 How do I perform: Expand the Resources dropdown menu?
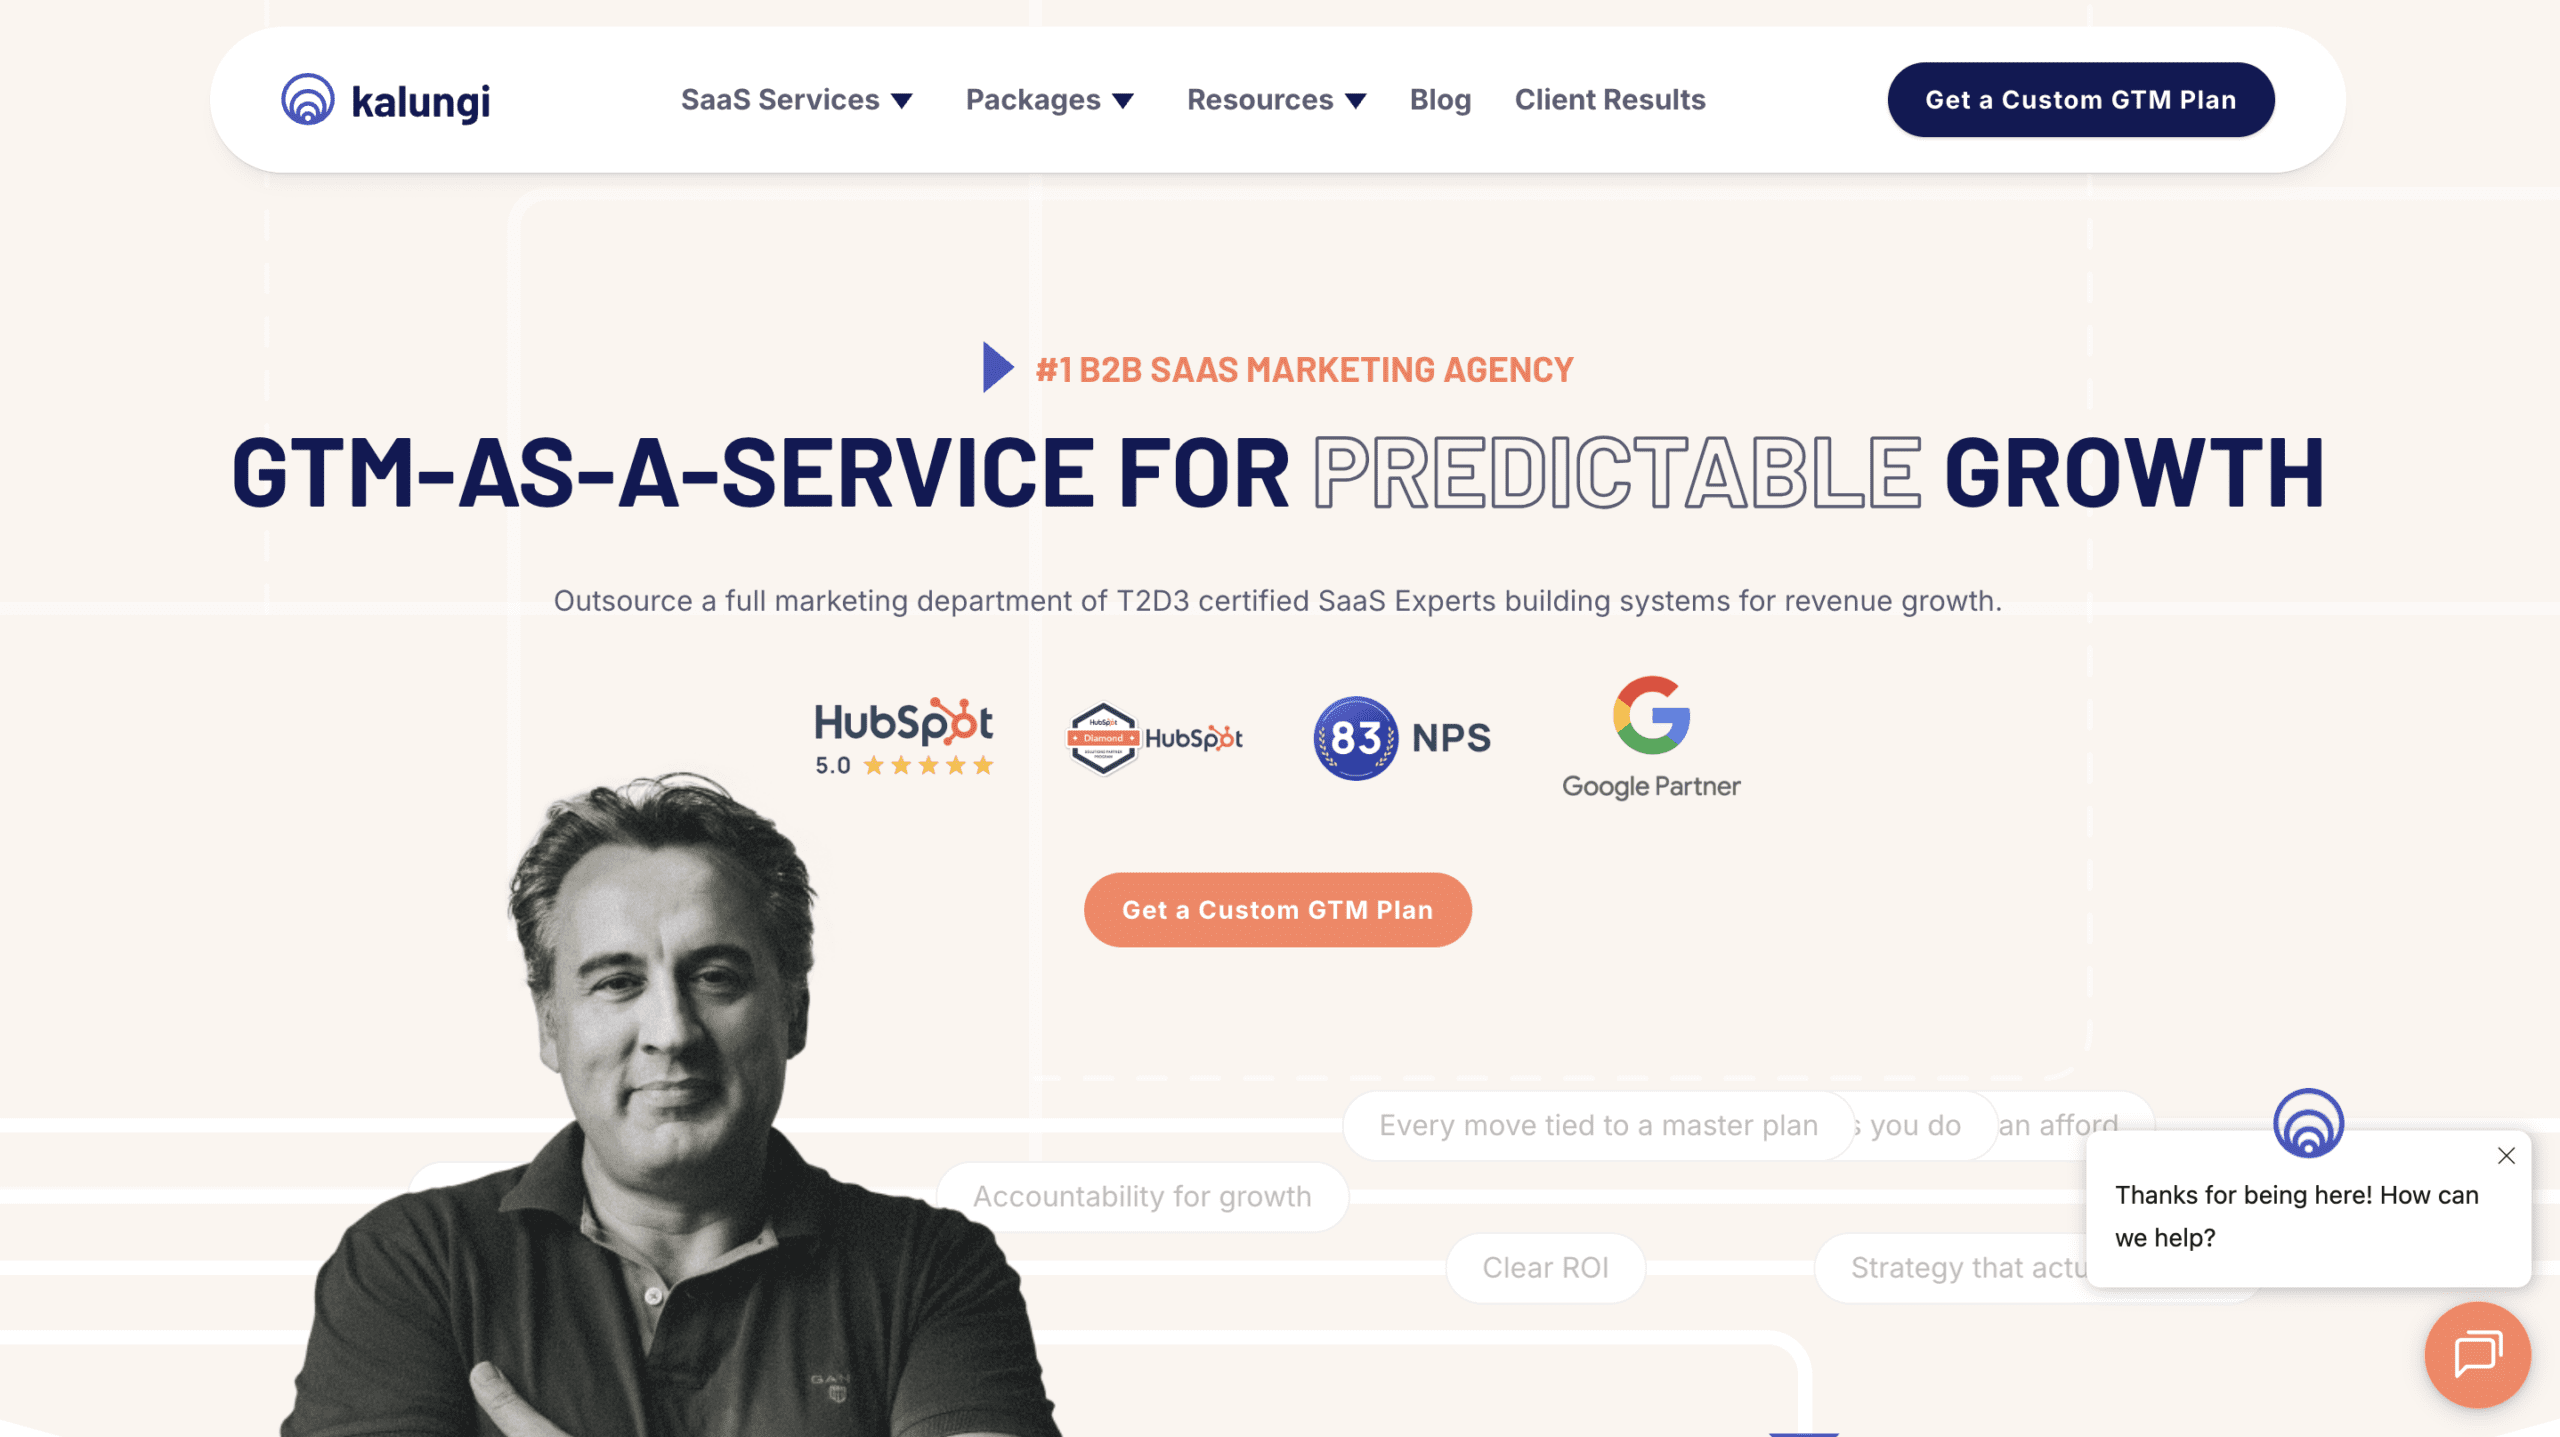pyautogui.click(x=1276, y=100)
